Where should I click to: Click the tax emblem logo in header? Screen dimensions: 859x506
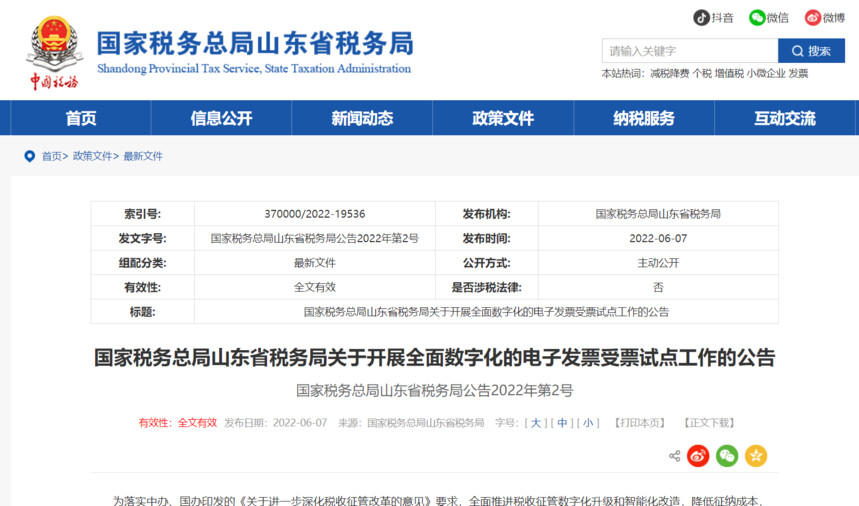pyautogui.click(x=54, y=52)
